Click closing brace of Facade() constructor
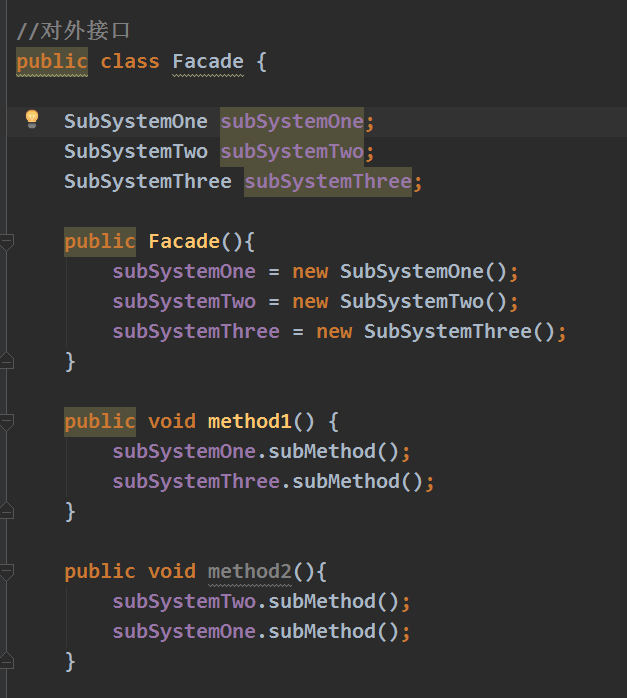This screenshot has width=627, height=698. [x=70, y=361]
